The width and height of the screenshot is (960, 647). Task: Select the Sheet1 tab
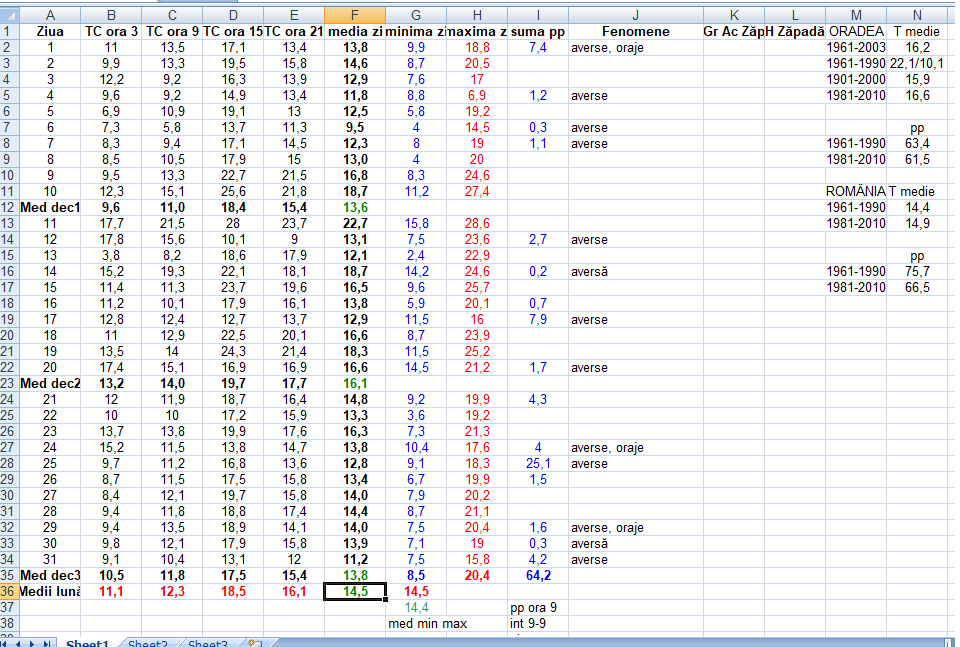tap(87, 643)
